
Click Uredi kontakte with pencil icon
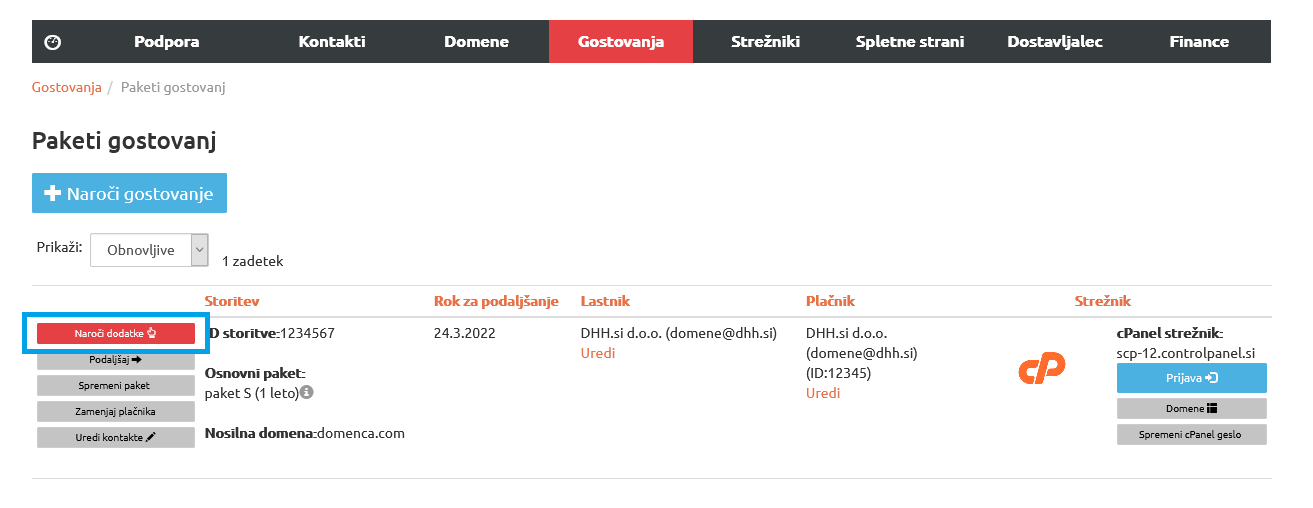[116, 437]
